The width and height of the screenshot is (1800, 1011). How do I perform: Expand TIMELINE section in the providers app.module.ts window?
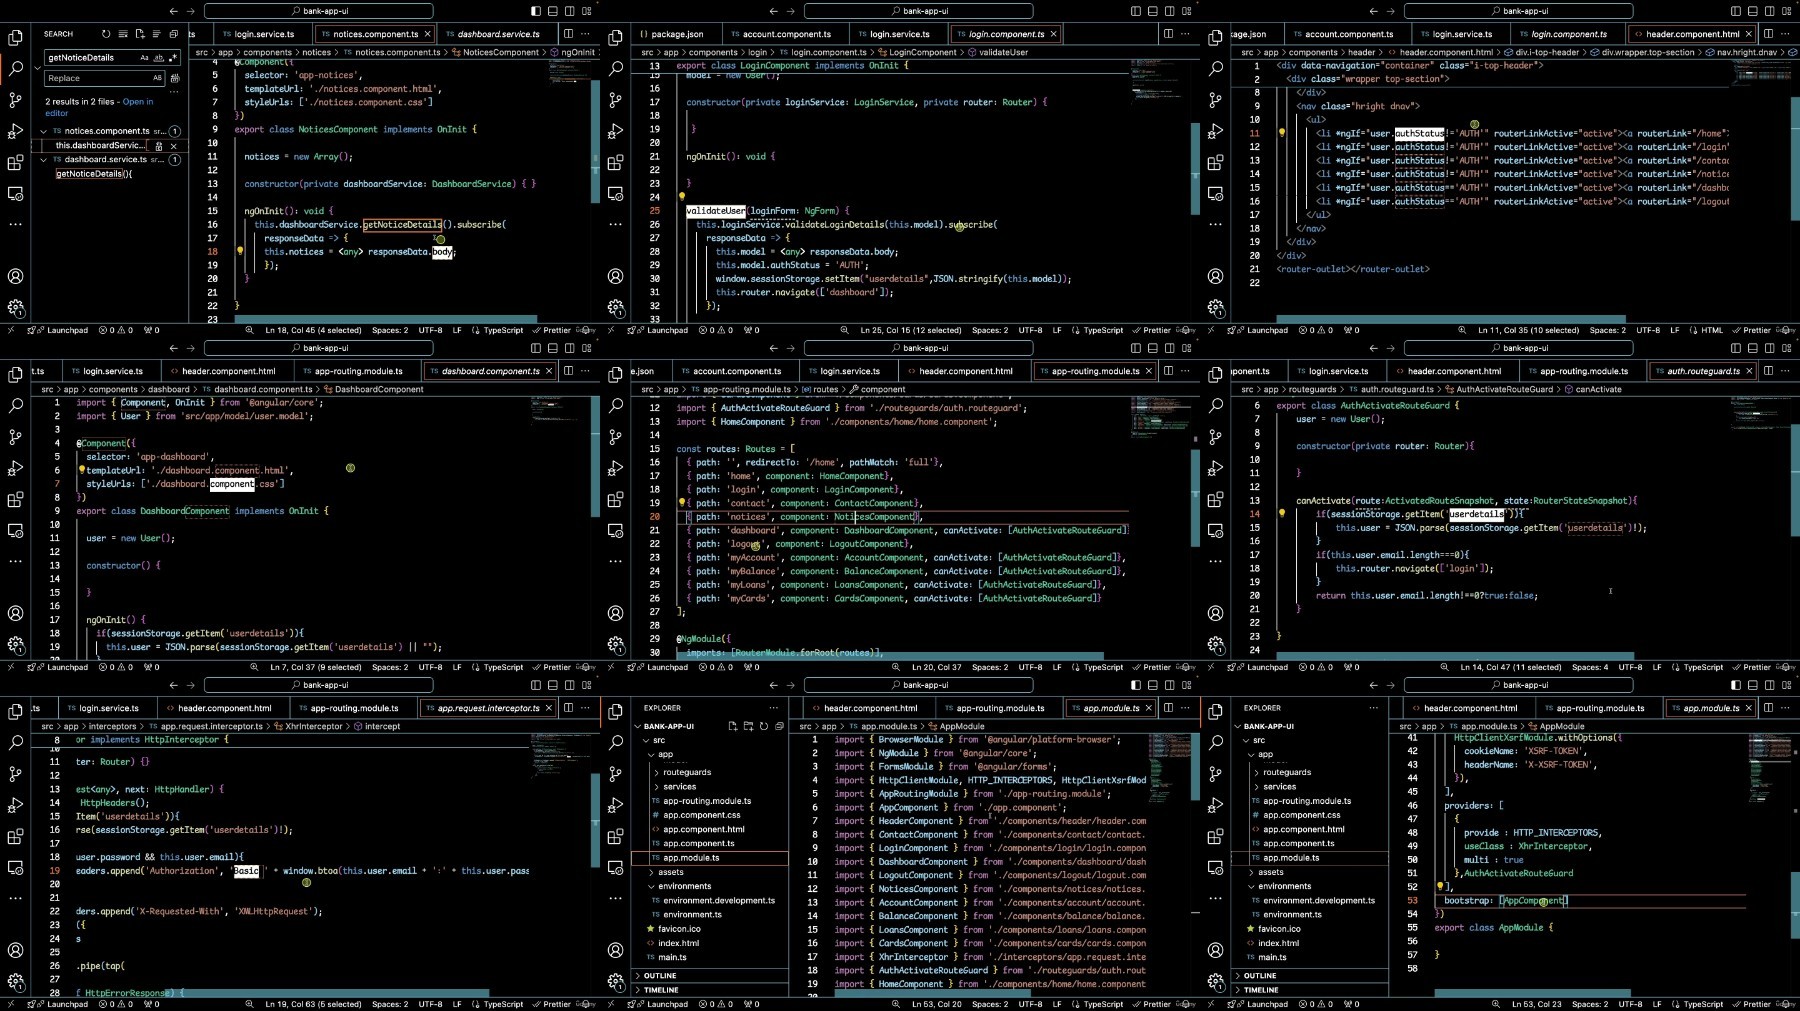coord(1310,990)
